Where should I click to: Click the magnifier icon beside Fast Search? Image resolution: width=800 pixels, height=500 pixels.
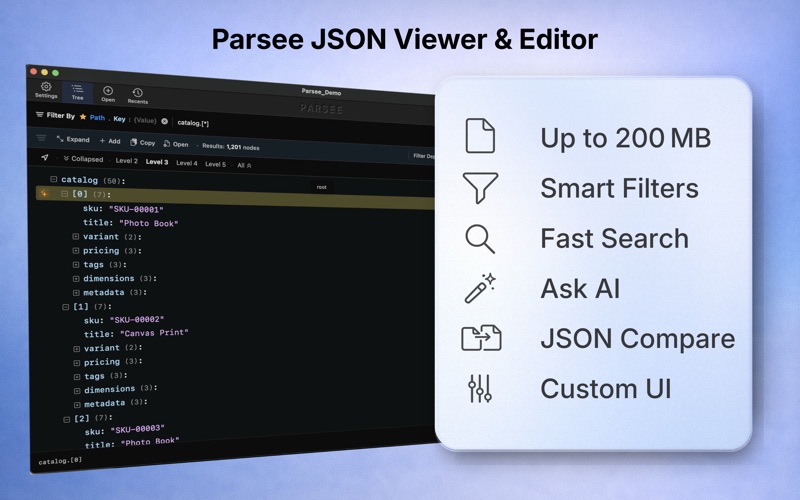tap(480, 239)
